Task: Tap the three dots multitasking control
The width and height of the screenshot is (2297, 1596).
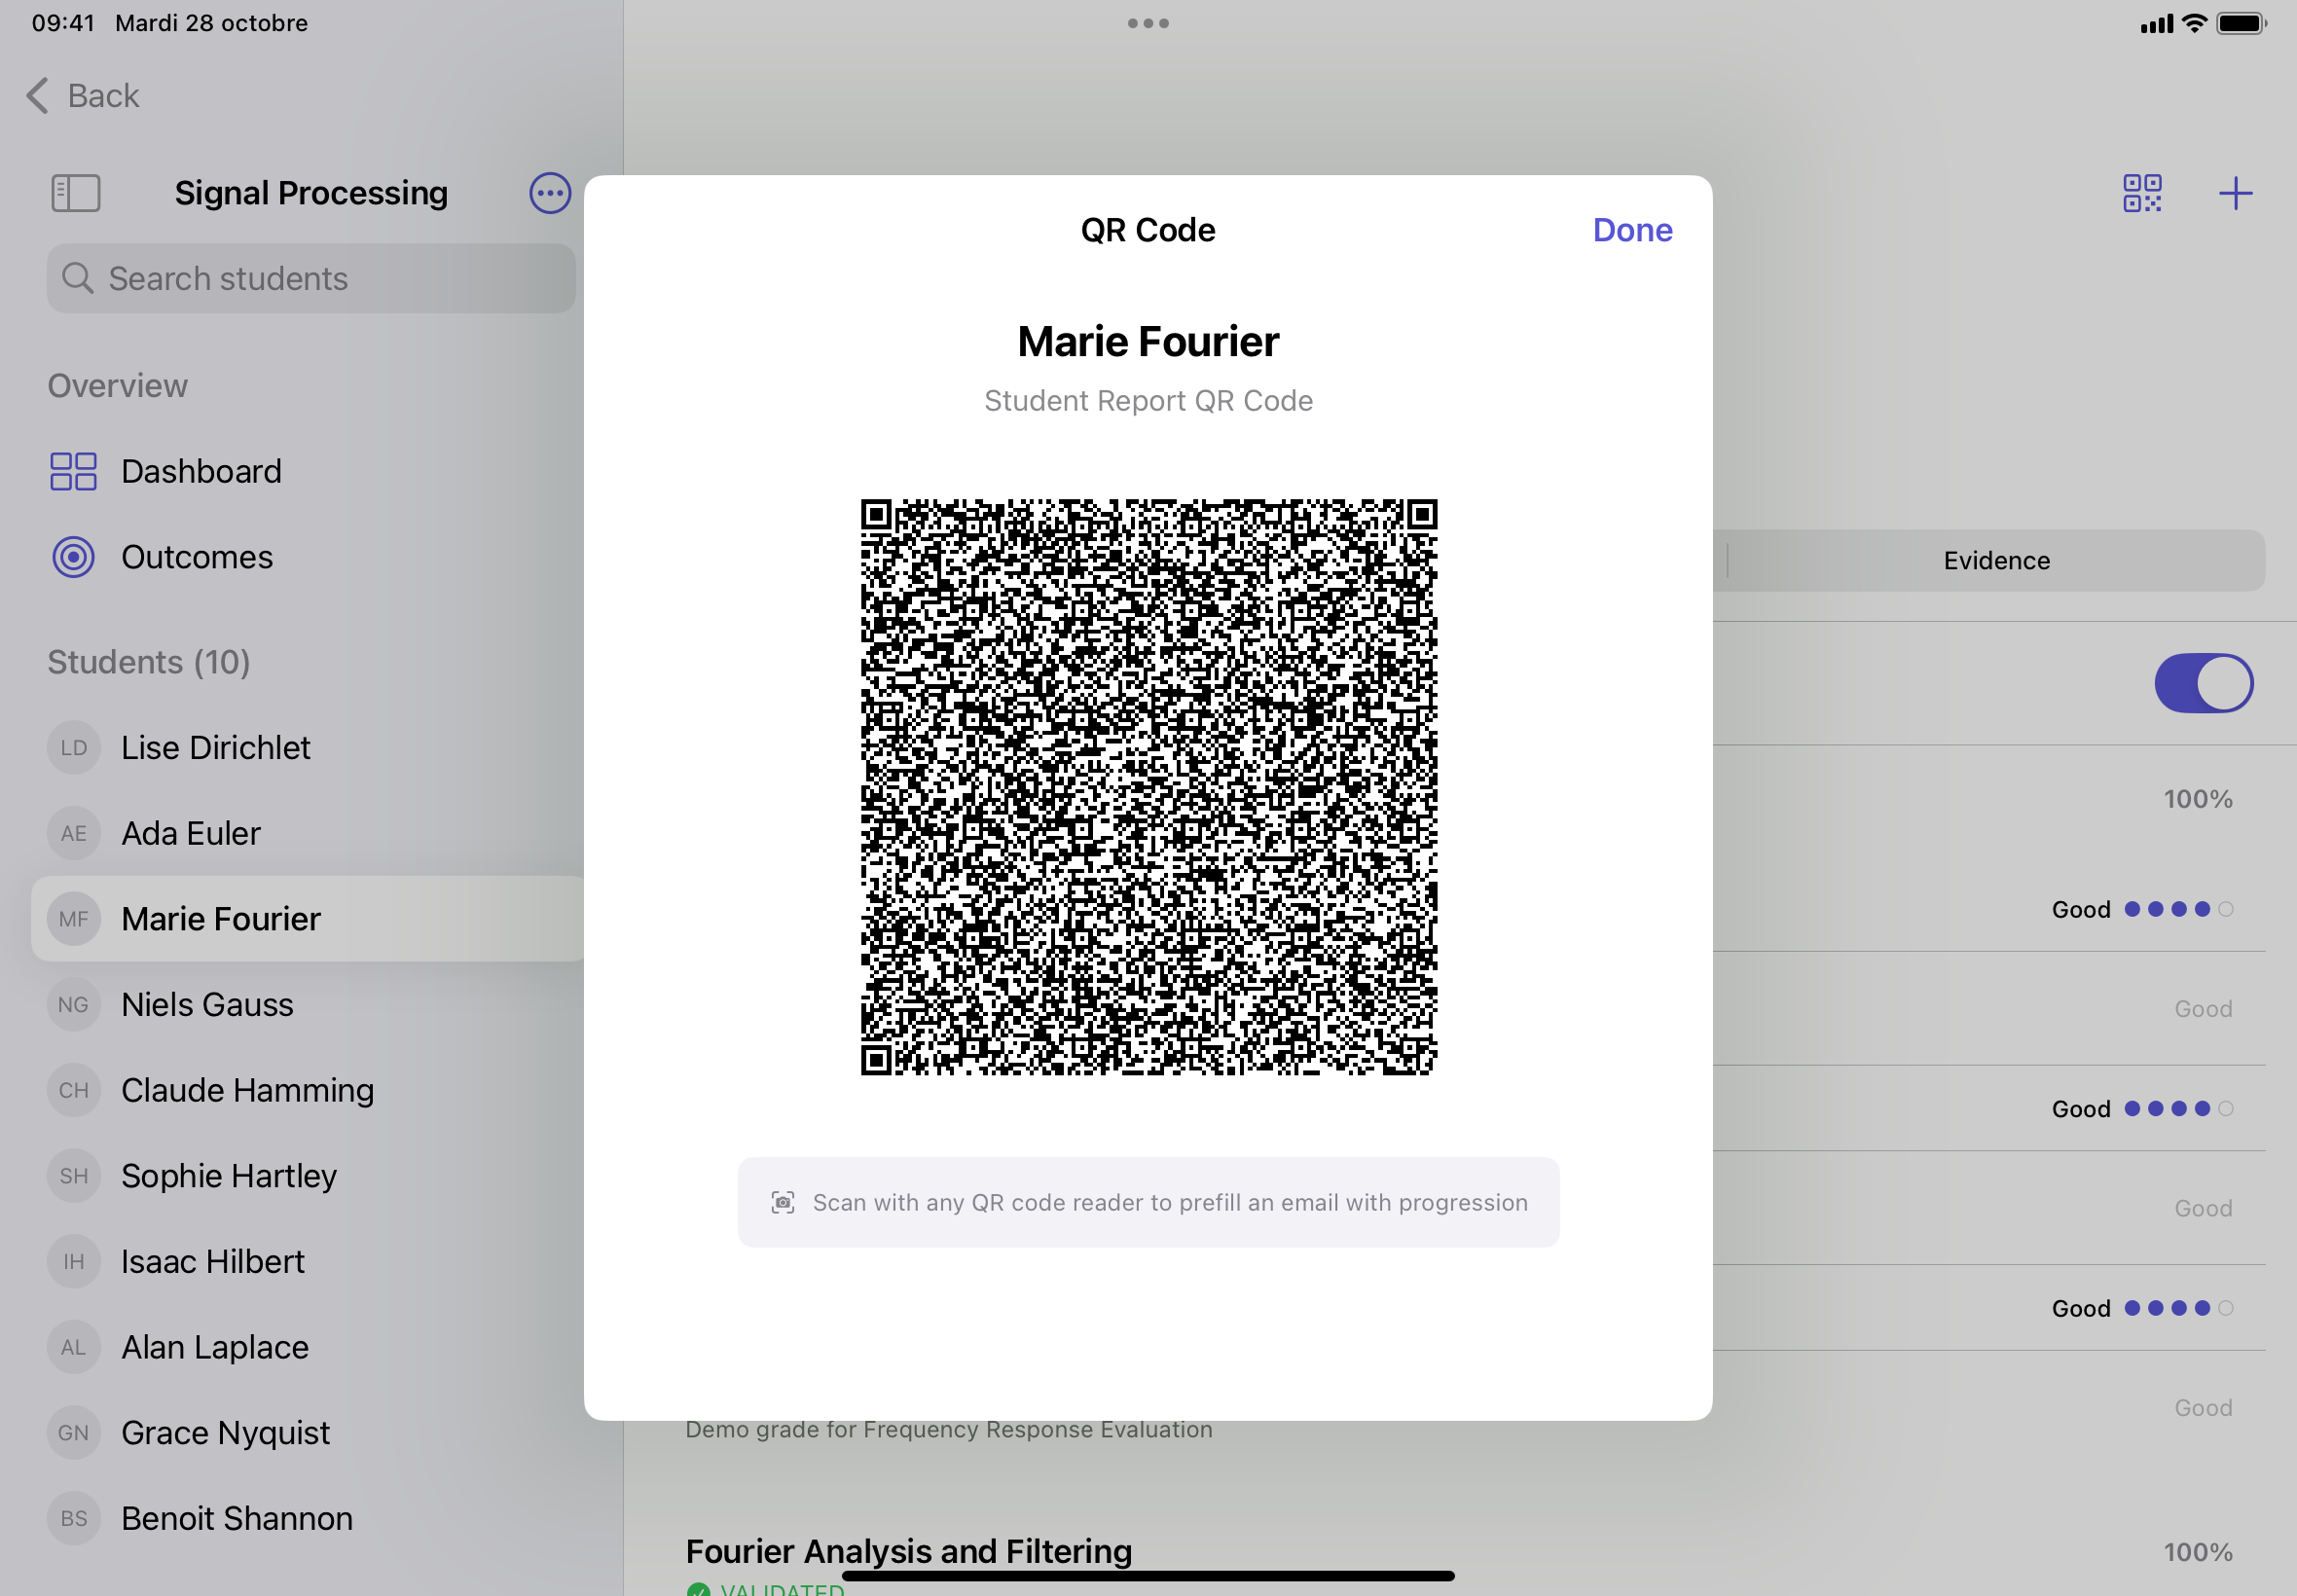Action: coord(1148,23)
